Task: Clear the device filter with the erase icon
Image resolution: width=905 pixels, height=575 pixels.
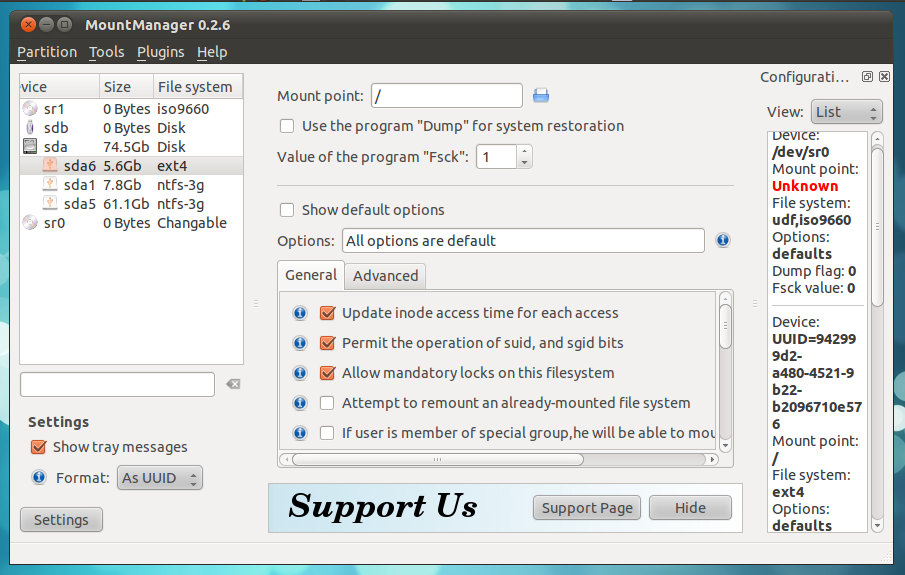Action: [233, 384]
